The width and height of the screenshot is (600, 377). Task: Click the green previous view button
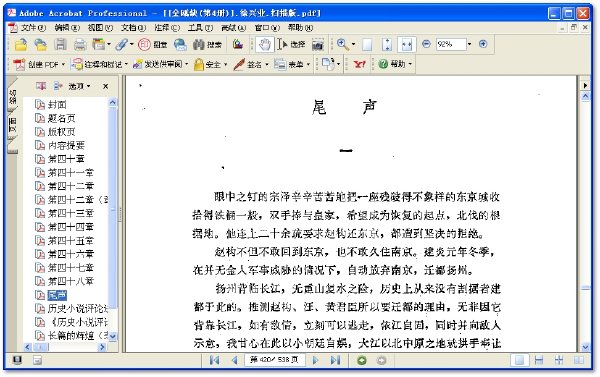click(x=362, y=361)
